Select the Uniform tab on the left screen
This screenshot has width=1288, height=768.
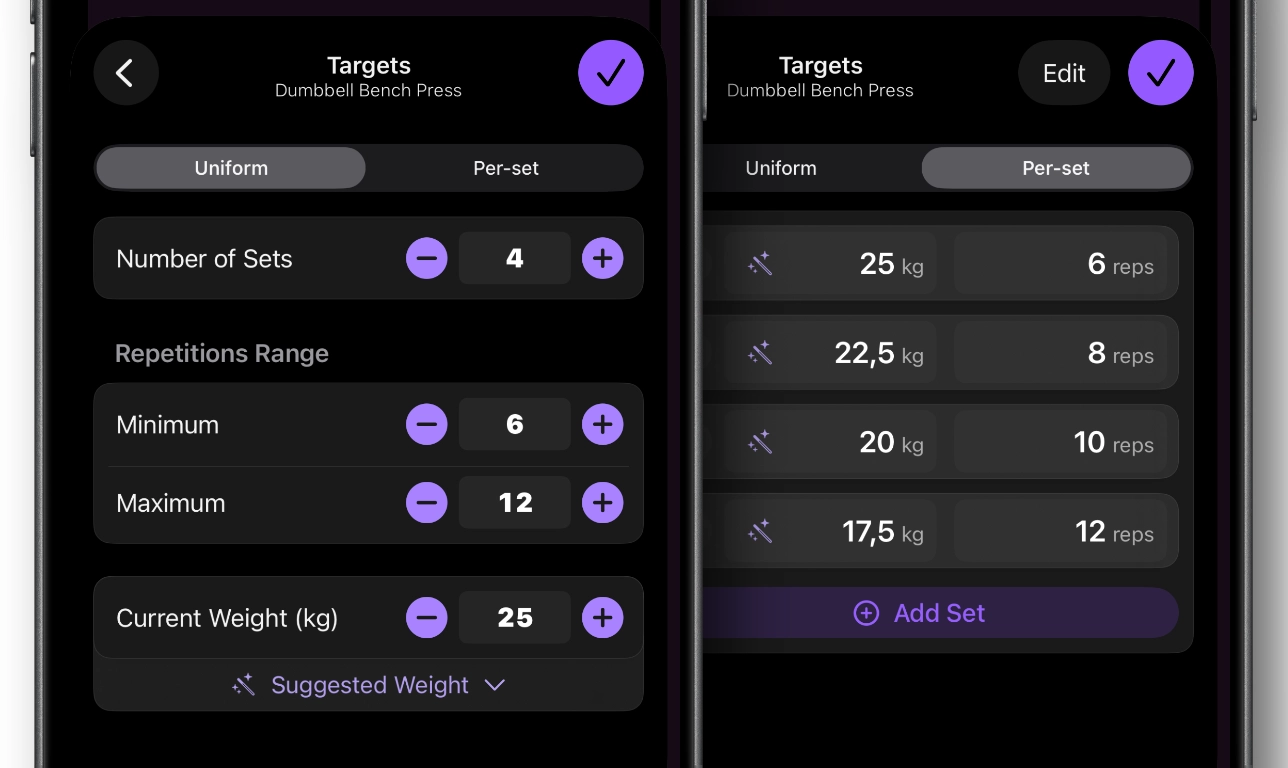(230, 168)
